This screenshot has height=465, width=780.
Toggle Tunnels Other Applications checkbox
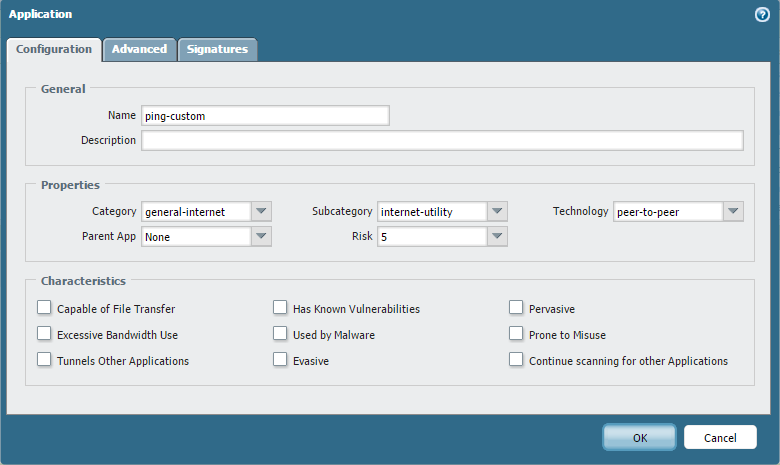pos(44,360)
